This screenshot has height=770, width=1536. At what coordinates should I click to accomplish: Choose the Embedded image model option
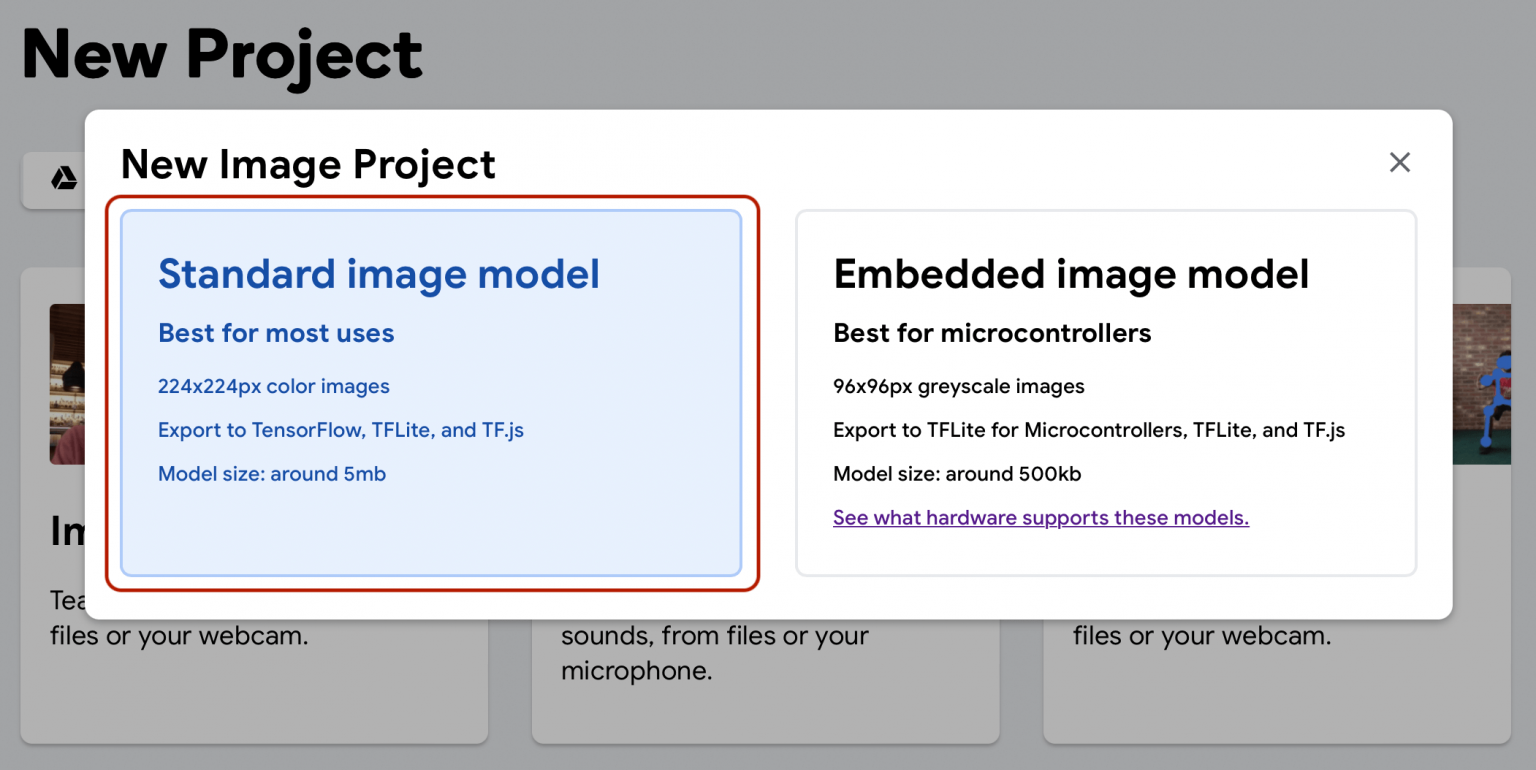pos(1105,393)
